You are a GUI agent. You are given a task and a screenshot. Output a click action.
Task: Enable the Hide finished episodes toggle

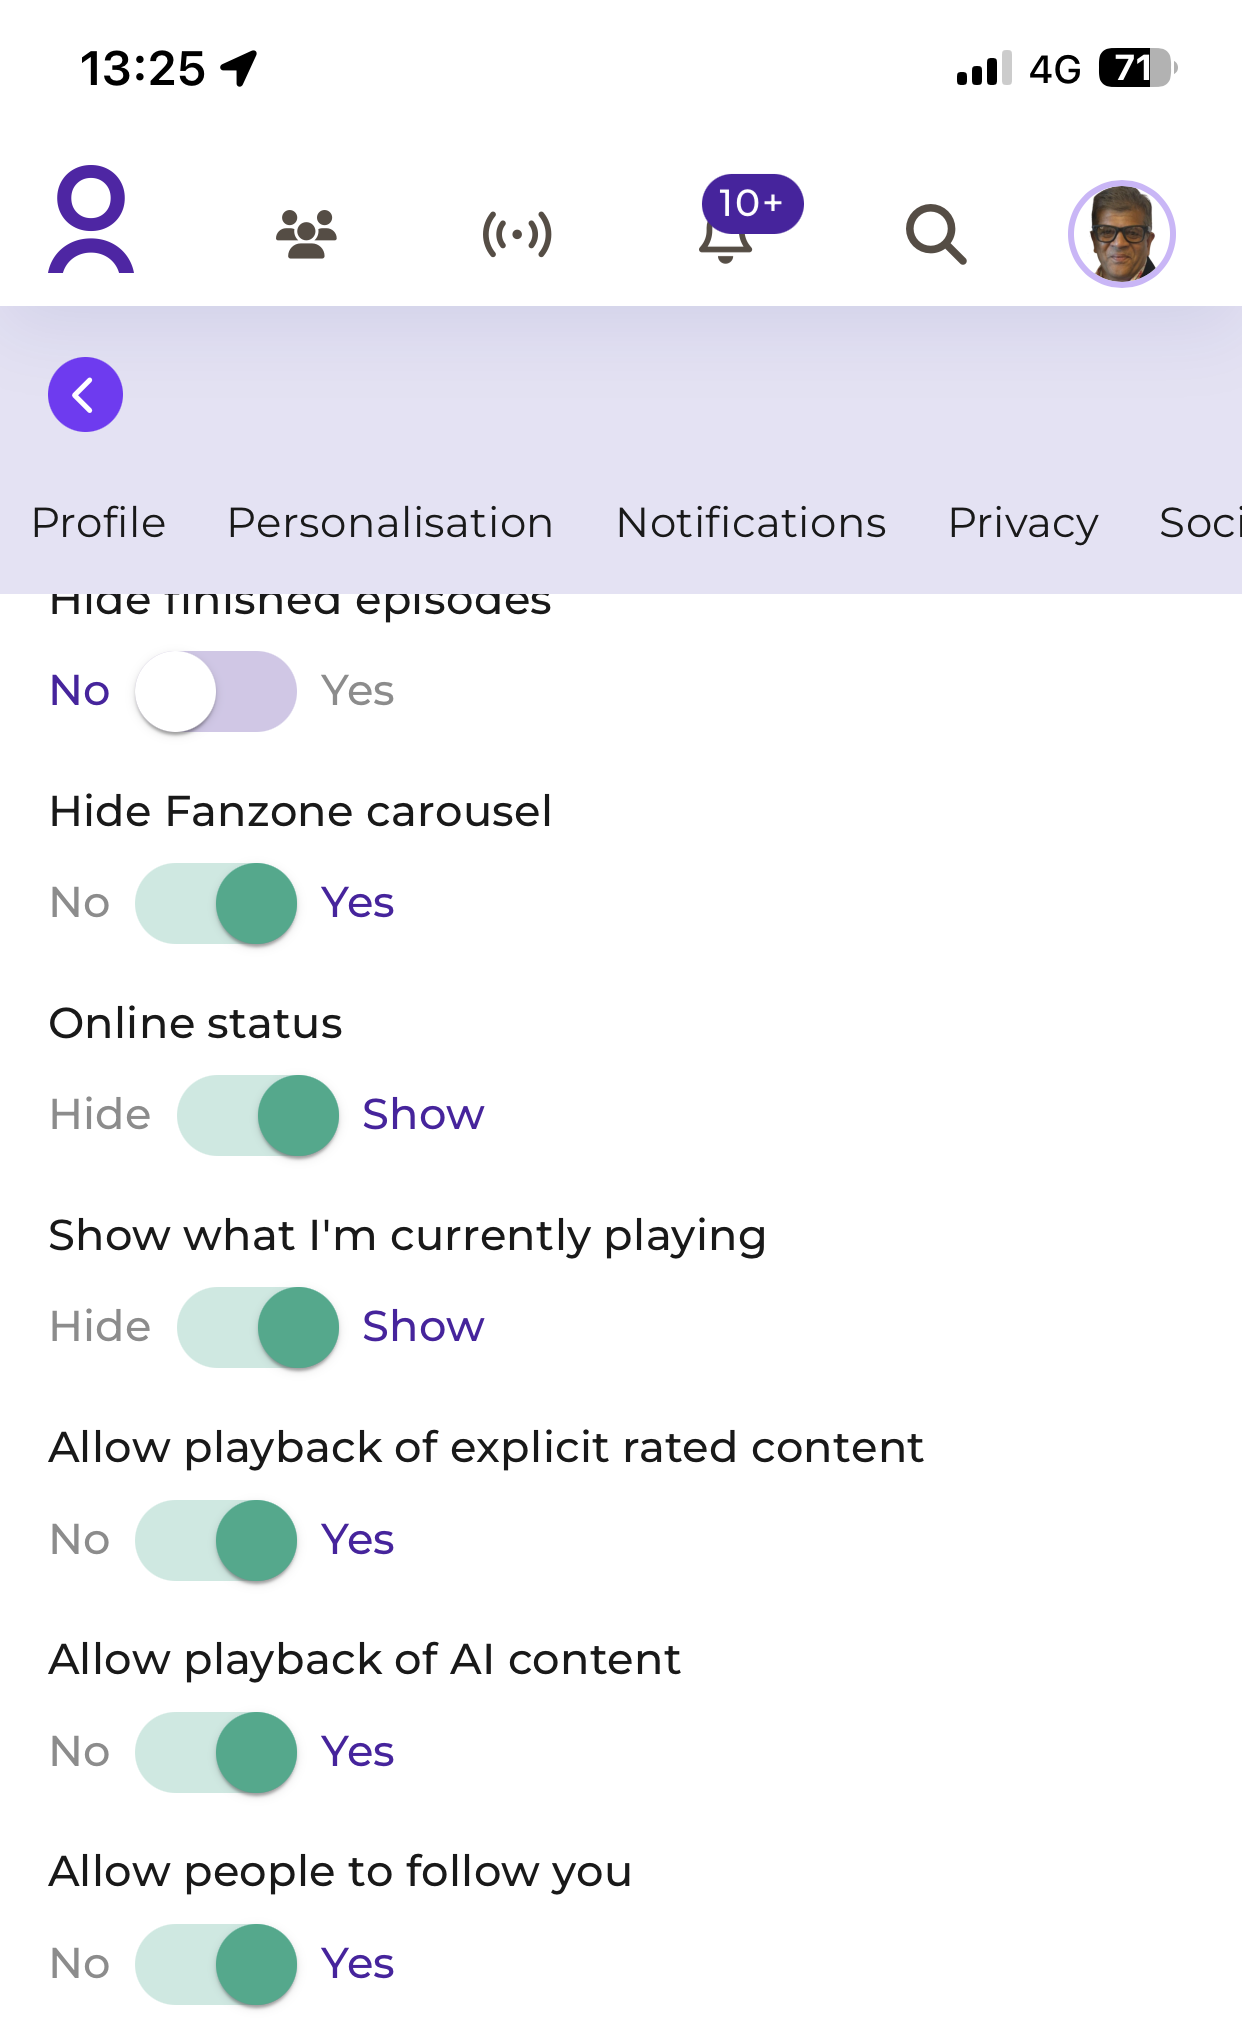coord(215,690)
